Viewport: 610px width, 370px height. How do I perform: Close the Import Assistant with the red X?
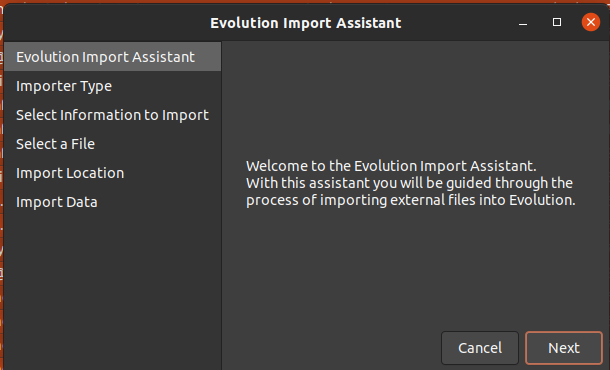[591, 22]
